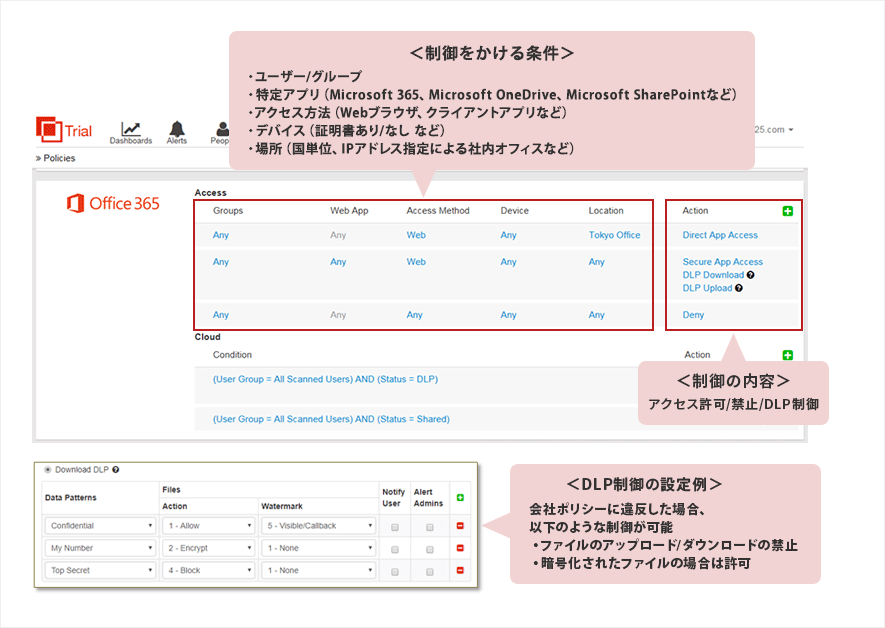Check Notify User for Confidential row
885x628 pixels.
point(395,527)
